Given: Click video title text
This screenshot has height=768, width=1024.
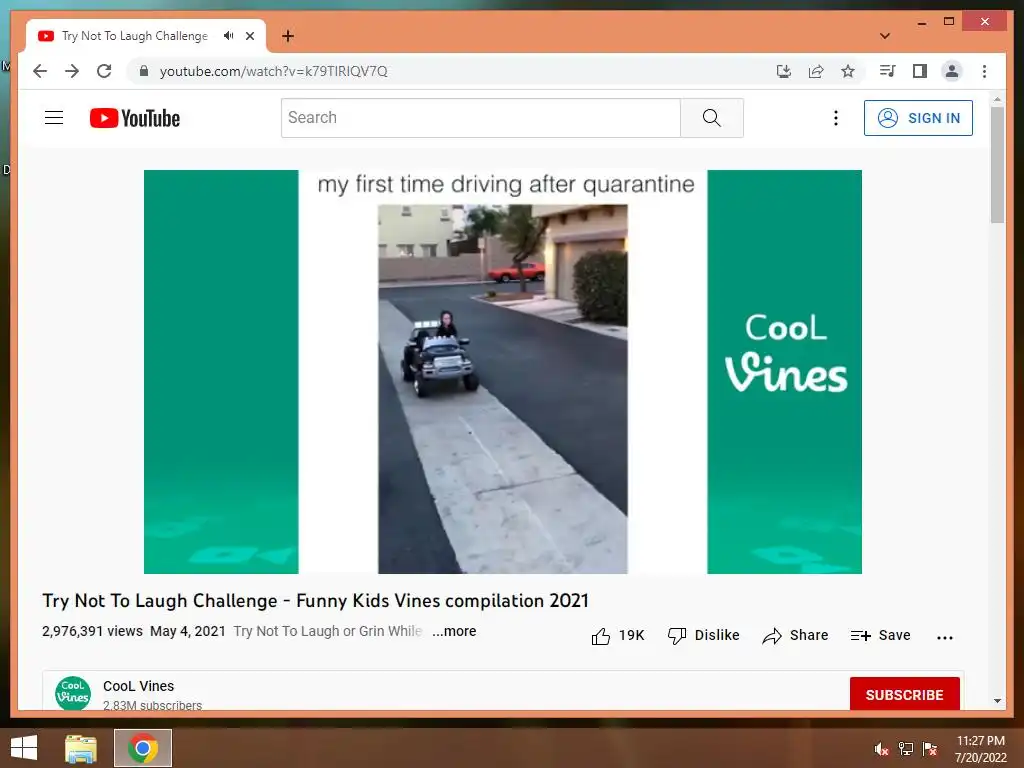Looking at the screenshot, I should click(x=315, y=601).
